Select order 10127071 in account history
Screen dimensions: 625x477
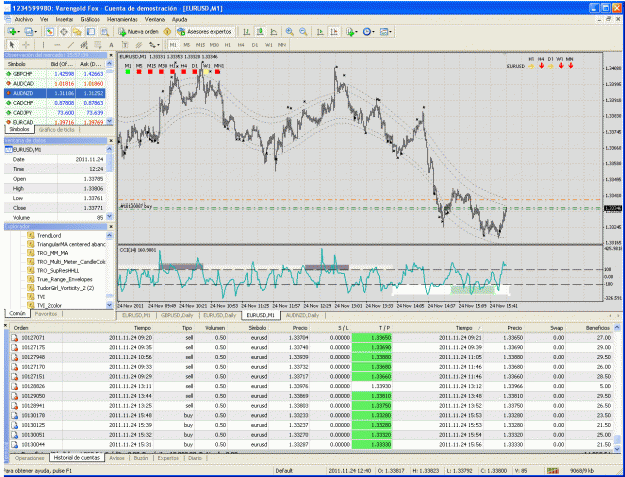[x=313, y=338]
